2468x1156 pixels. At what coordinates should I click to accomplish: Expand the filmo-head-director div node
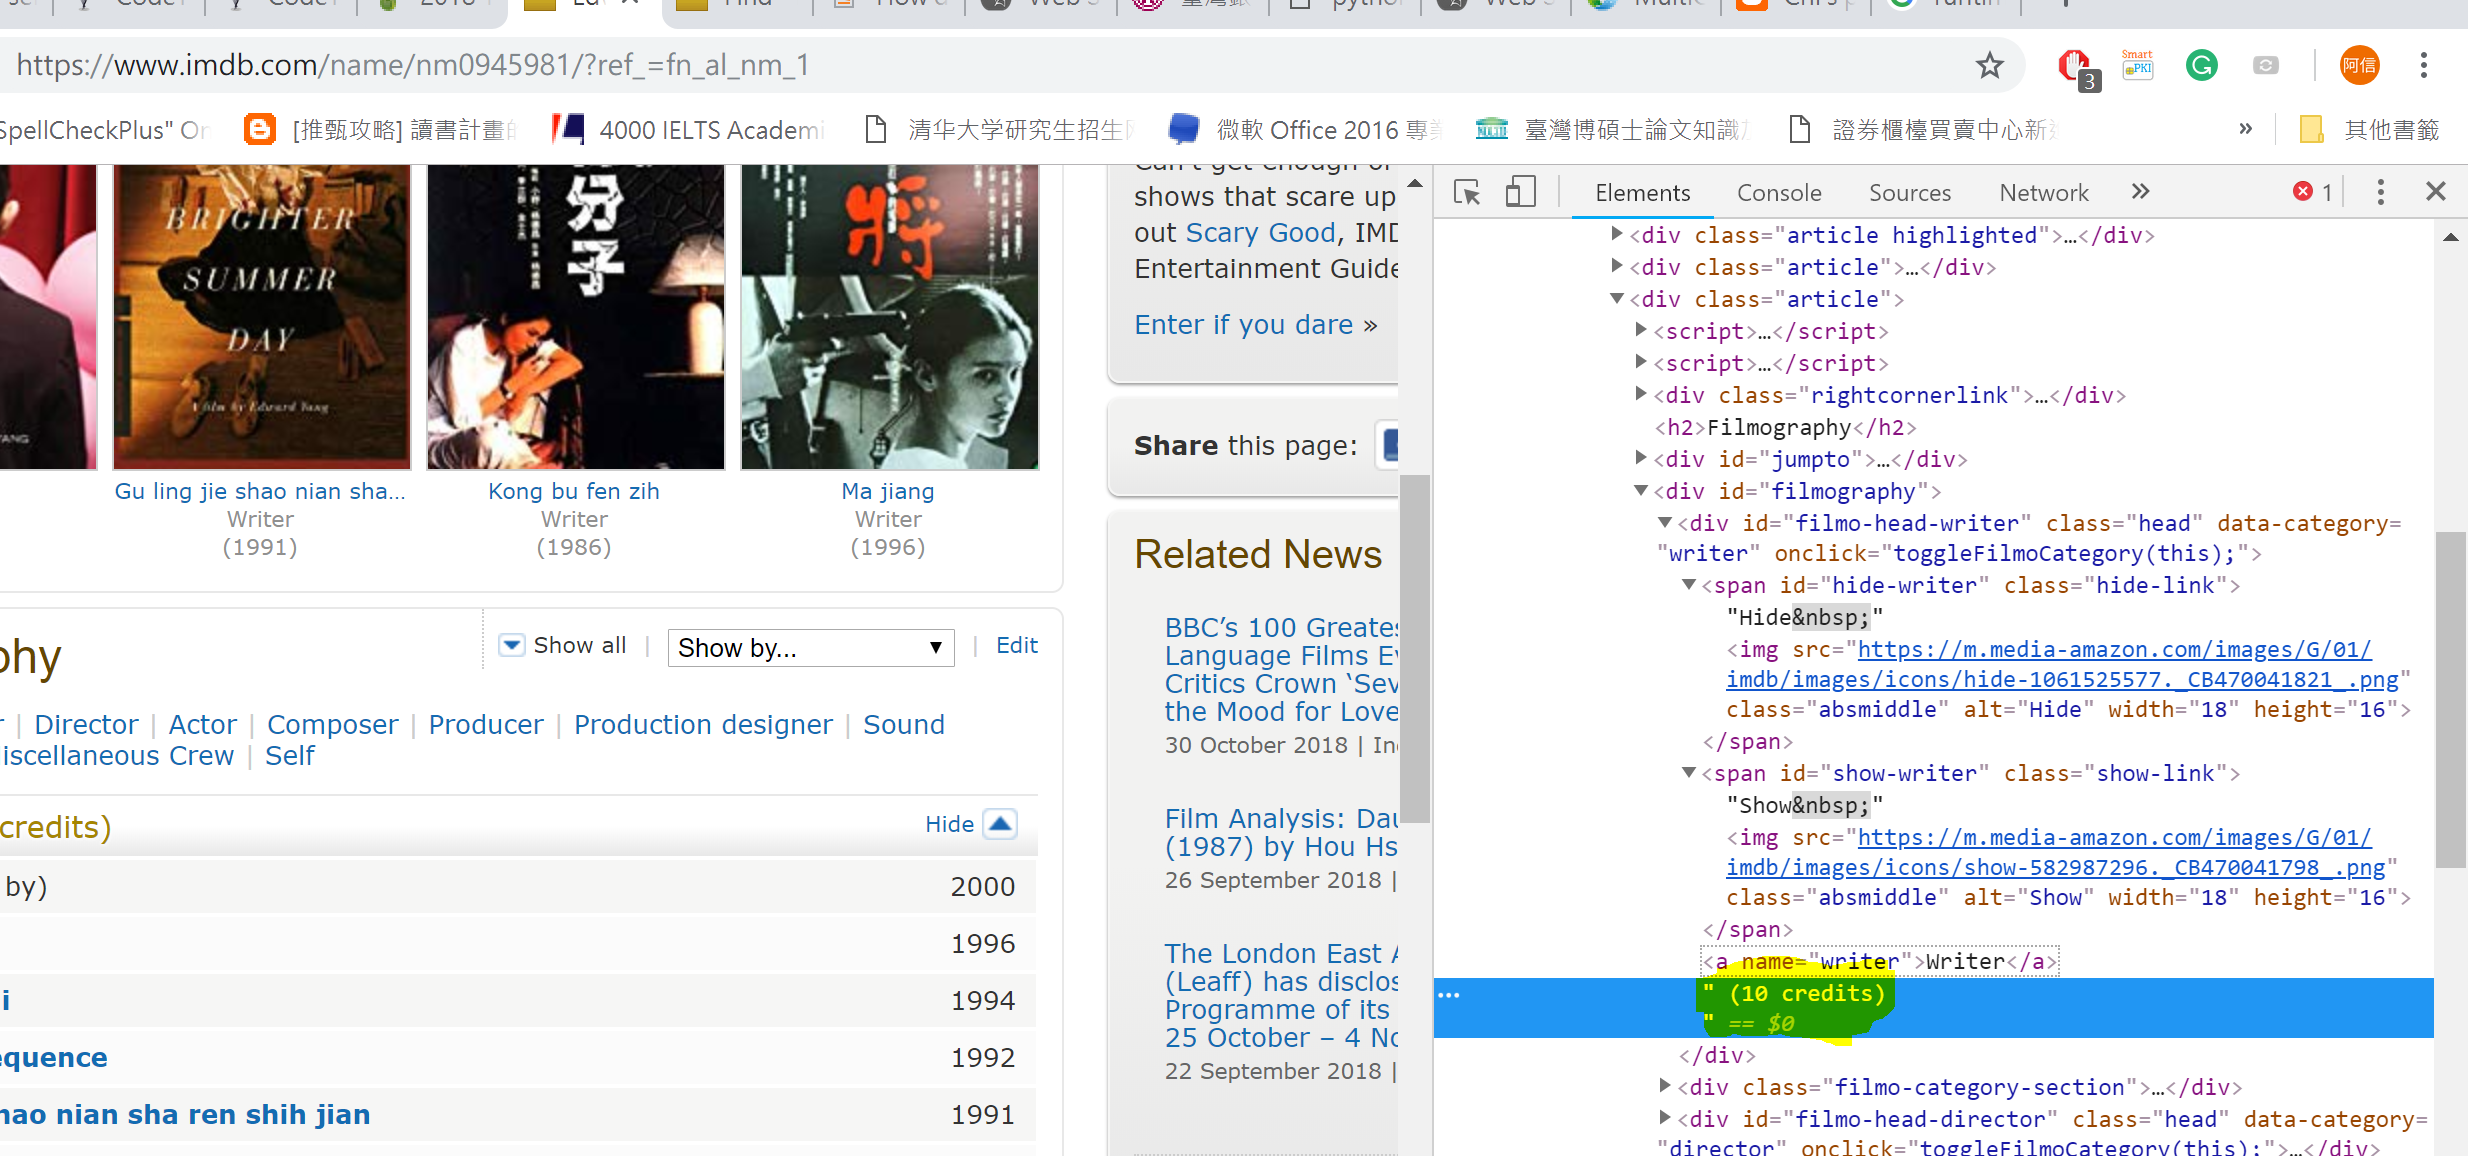1664,1118
